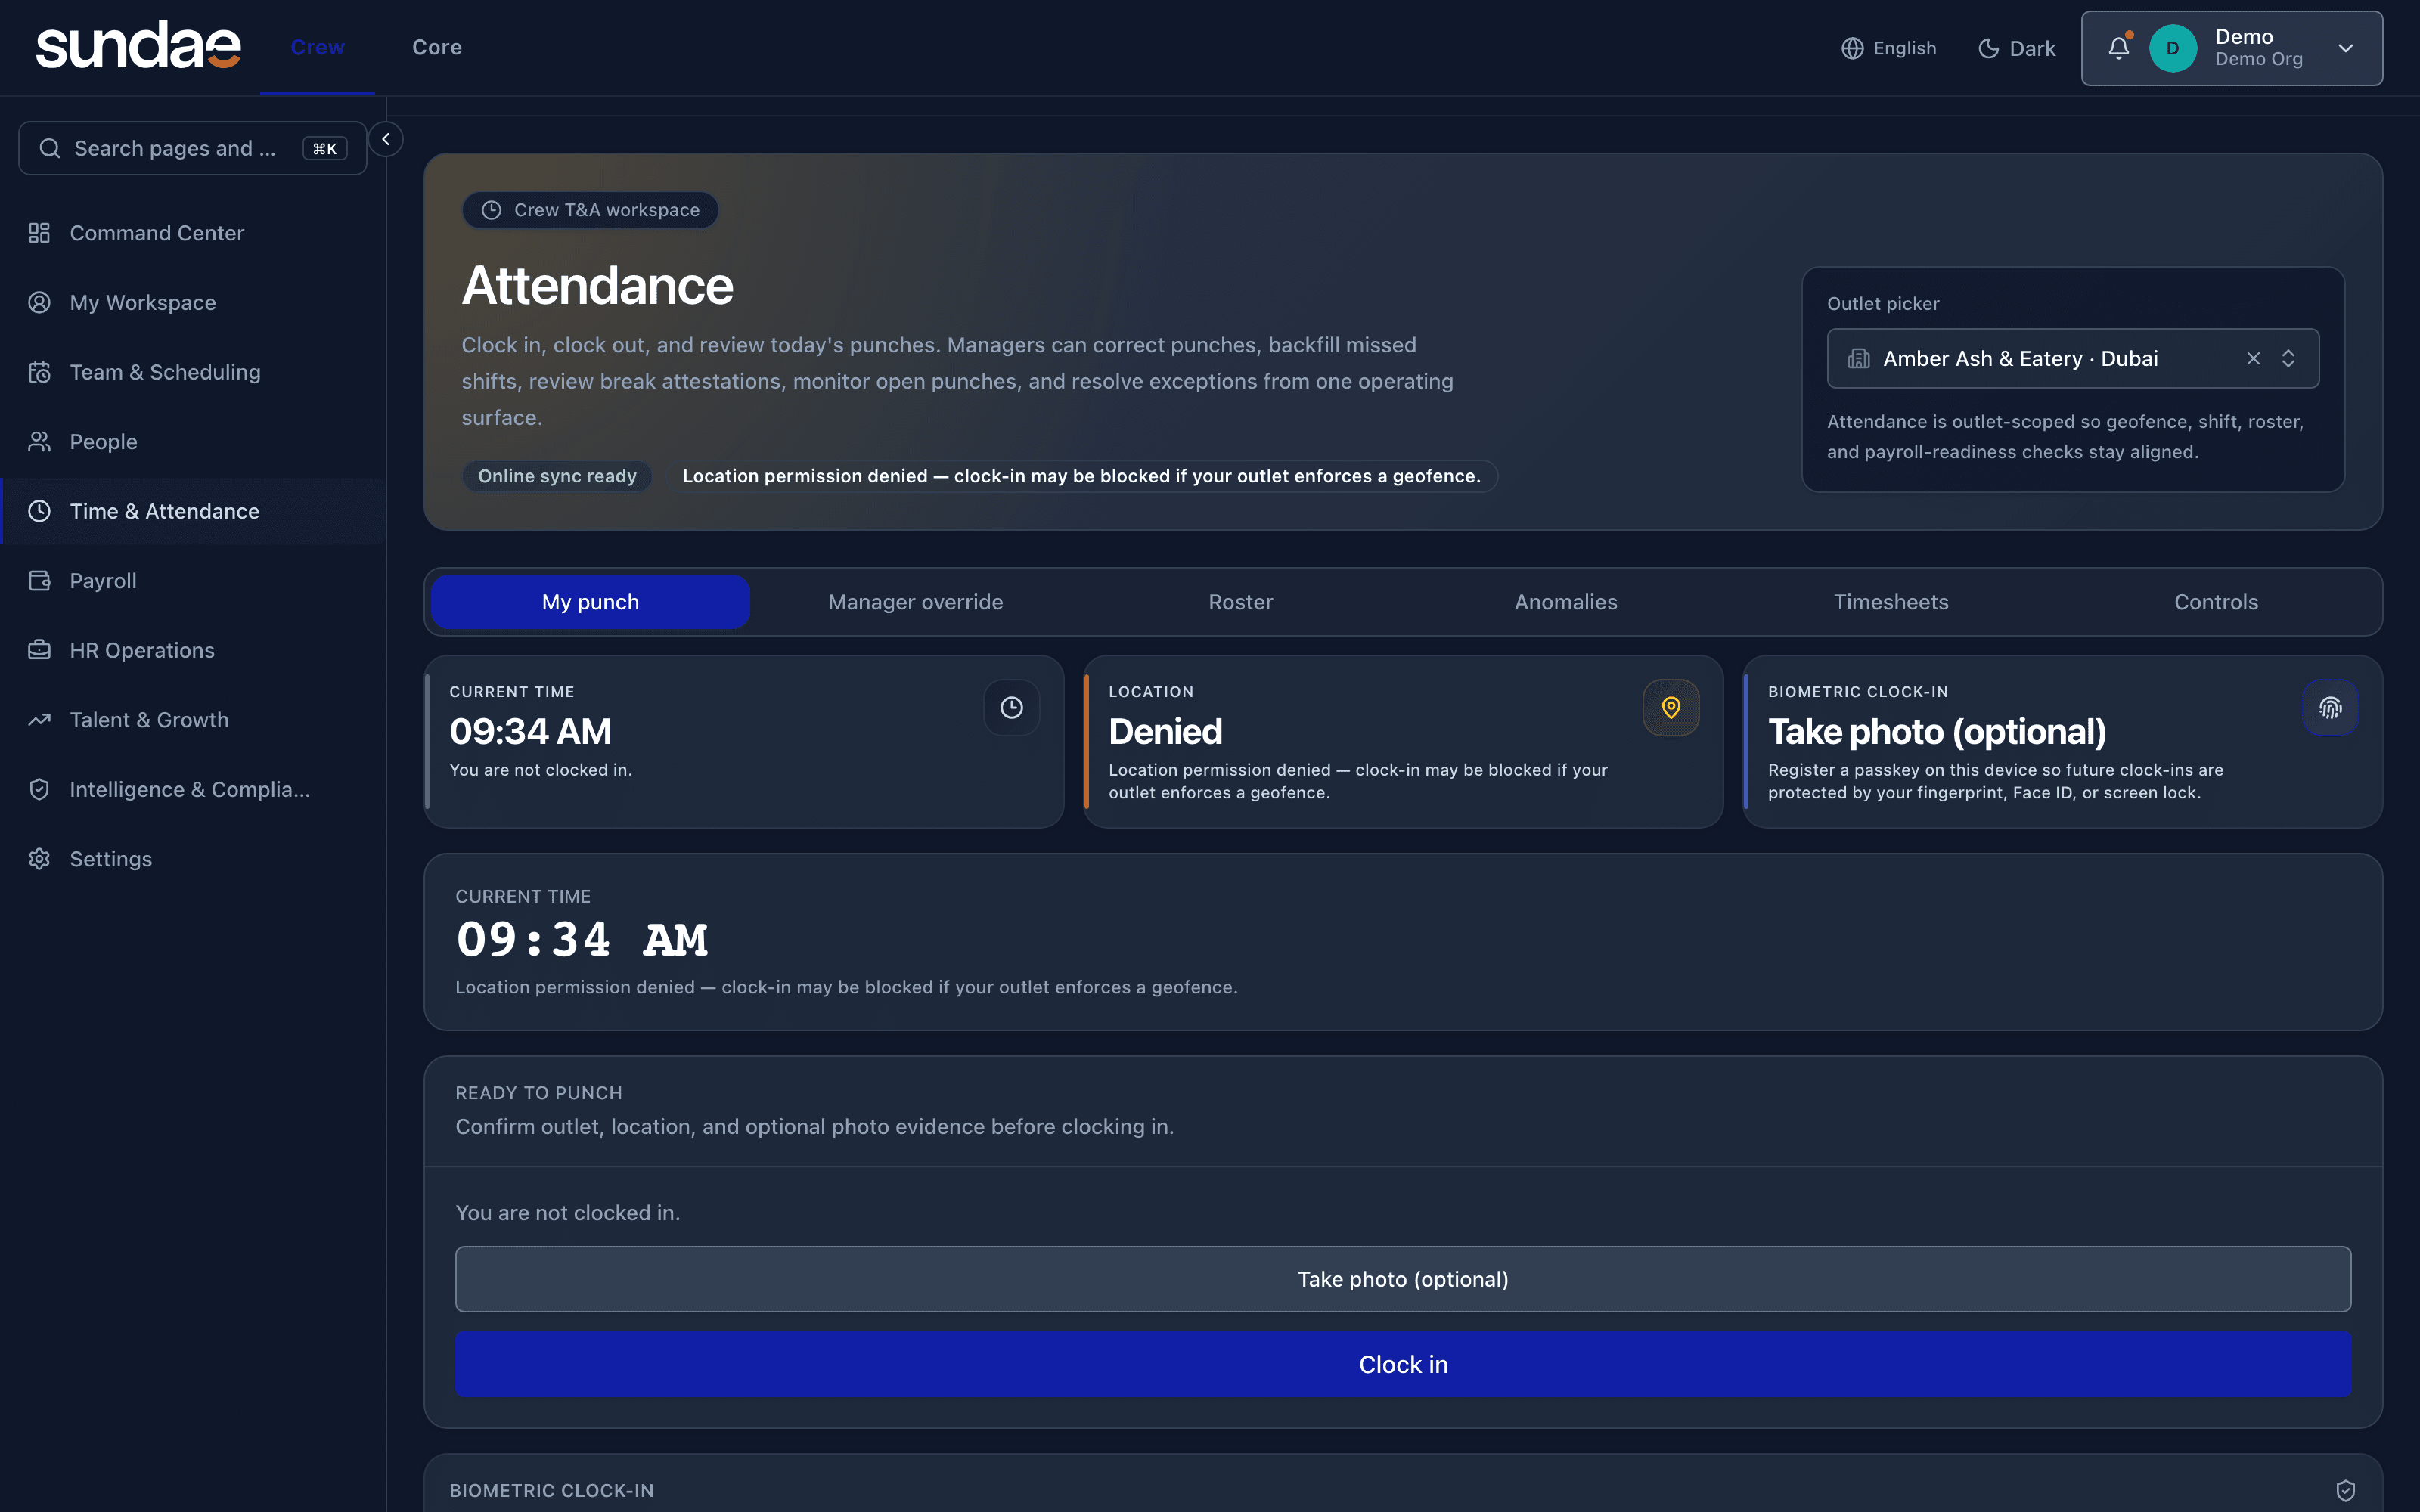This screenshot has width=2420, height=1512.
Task: Click the Online sync ready status chip
Action: point(557,476)
